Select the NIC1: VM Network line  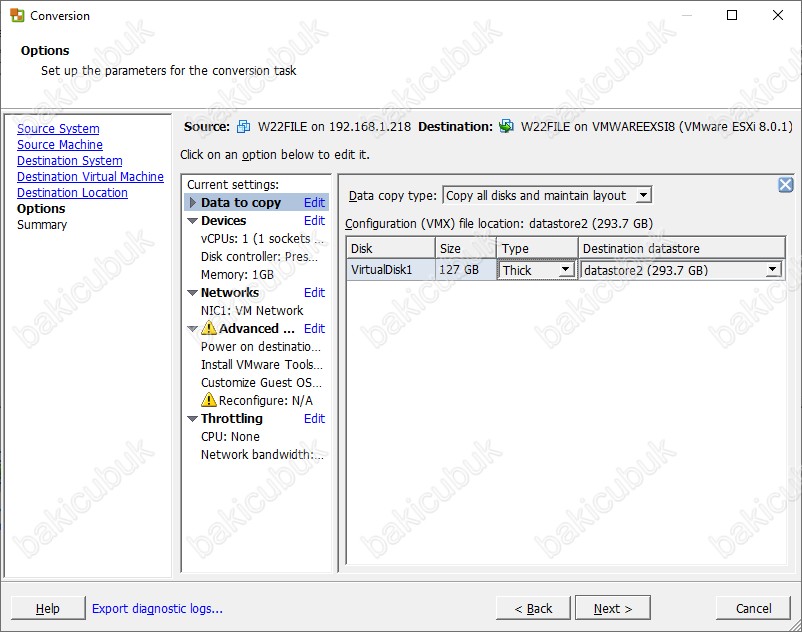252,310
